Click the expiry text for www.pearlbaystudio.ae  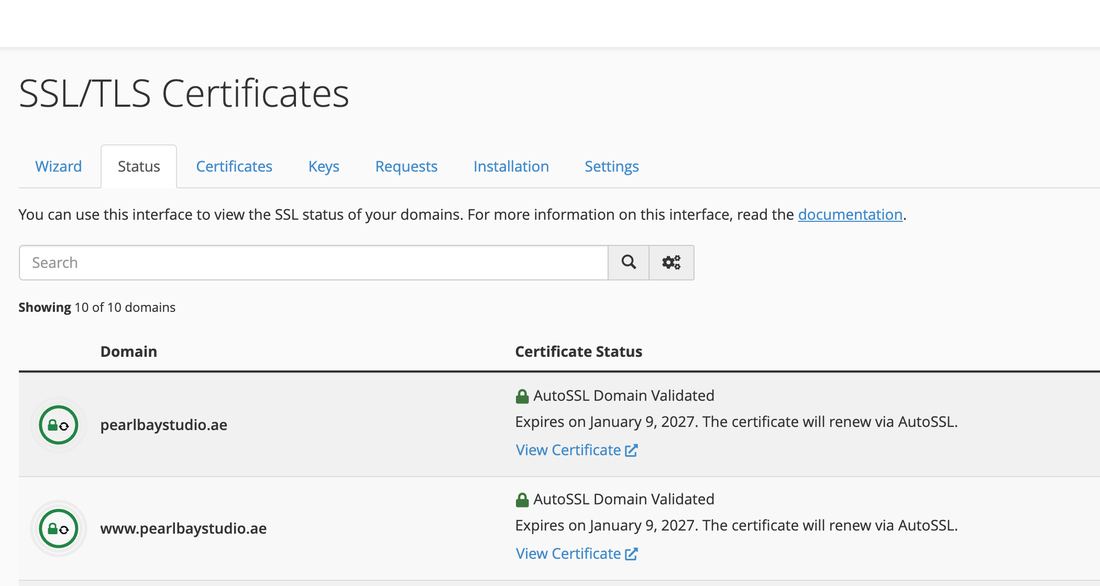[737, 526]
